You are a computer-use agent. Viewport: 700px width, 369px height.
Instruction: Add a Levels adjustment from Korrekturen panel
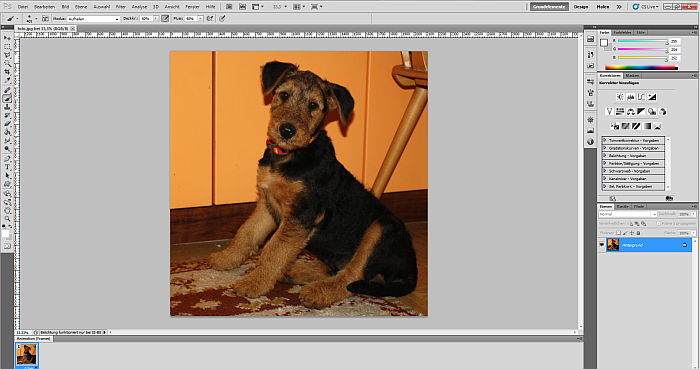[x=630, y=97]
